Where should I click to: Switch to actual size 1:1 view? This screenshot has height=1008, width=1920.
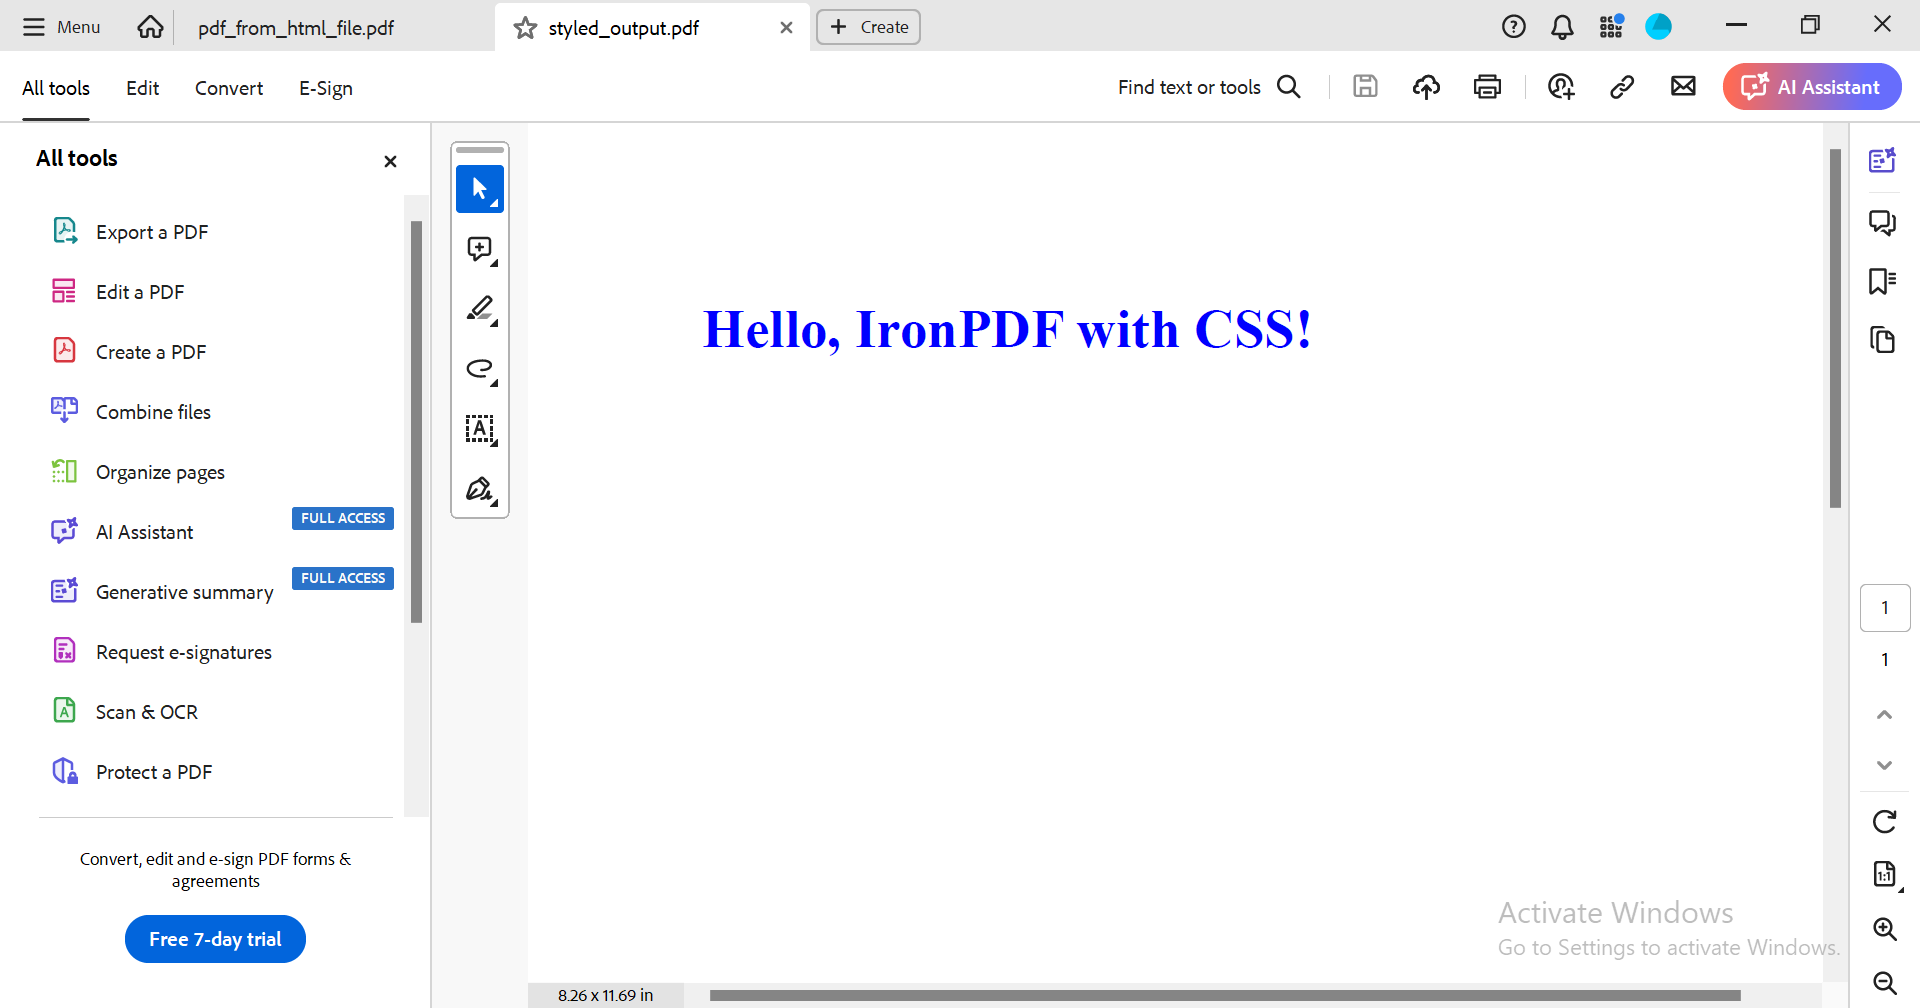1884,874
